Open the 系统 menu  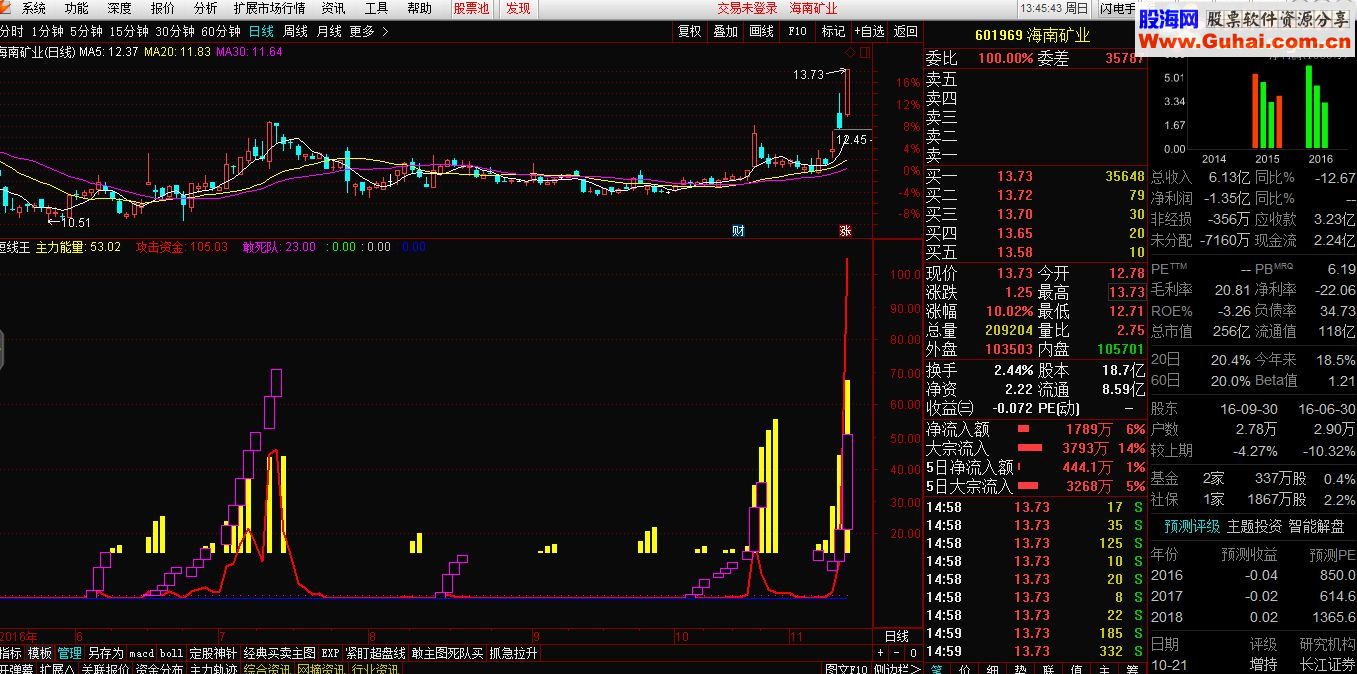pos(34,8)
